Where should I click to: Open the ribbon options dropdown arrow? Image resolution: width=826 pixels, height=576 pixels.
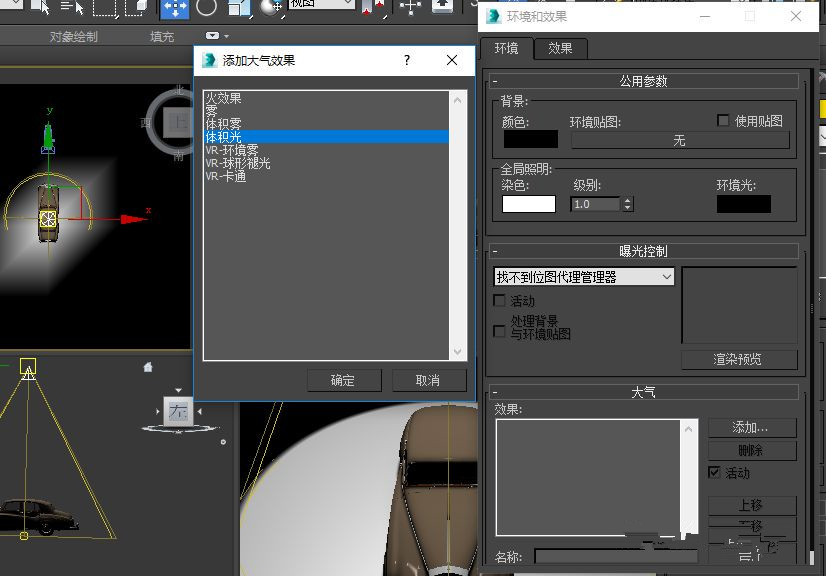tap(227, 36)
